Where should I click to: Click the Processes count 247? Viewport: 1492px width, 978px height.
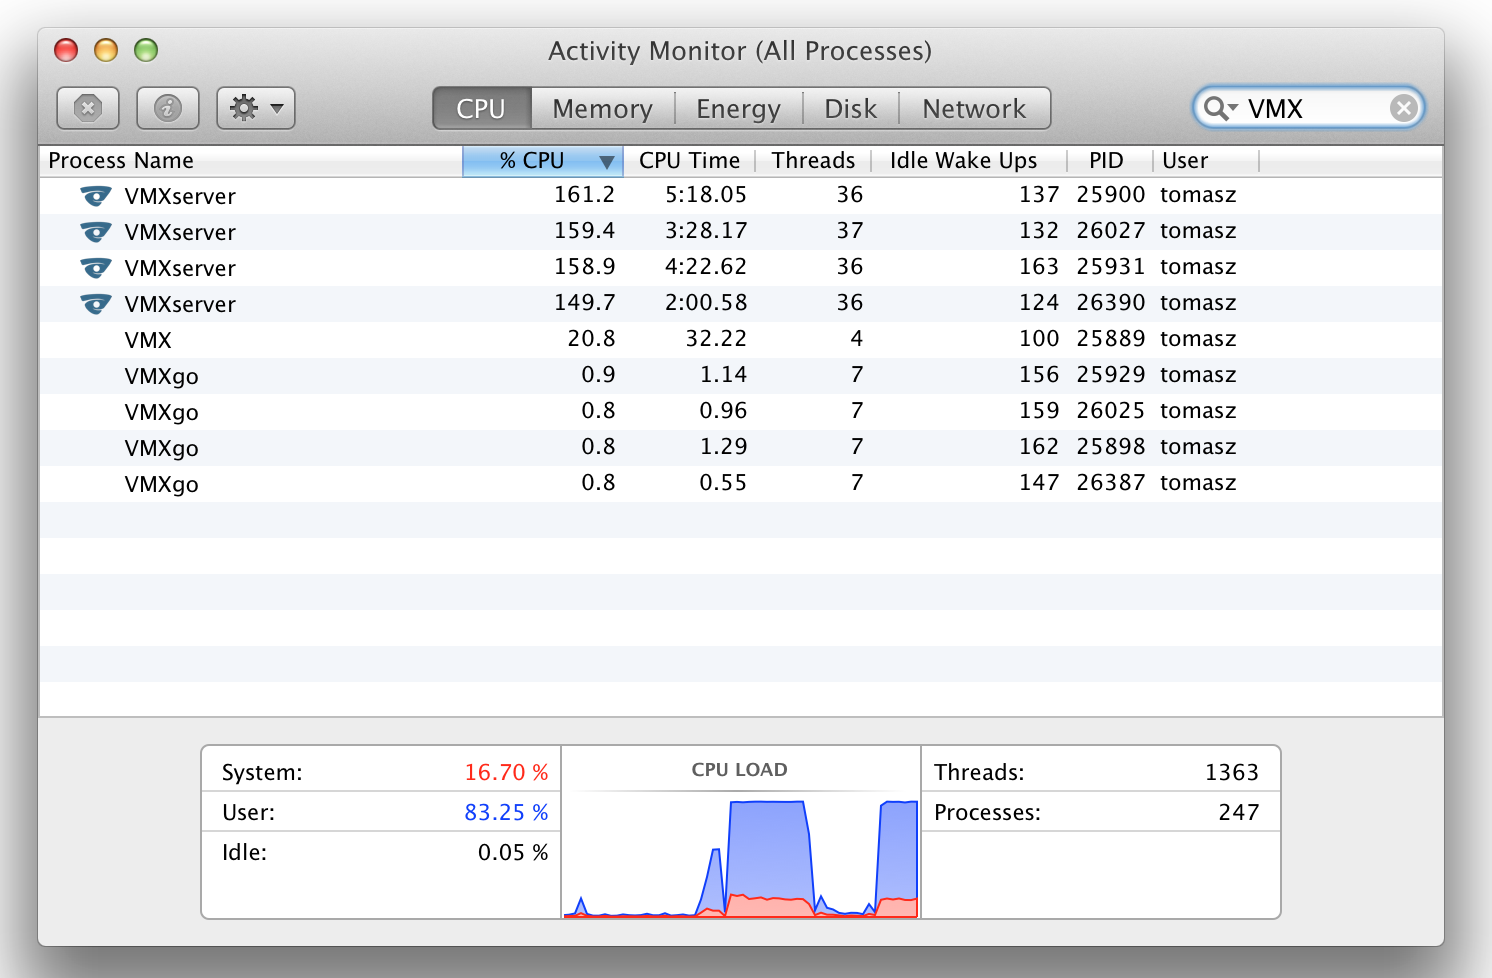click(1238, 813)
